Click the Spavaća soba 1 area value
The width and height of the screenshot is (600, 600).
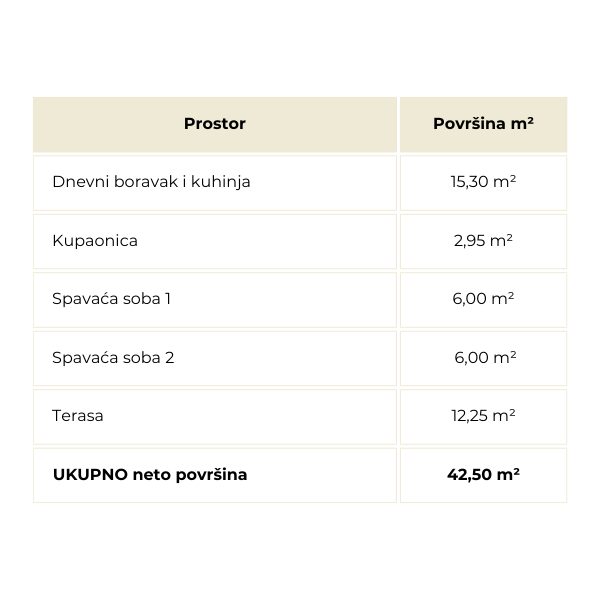coord(483,299)
